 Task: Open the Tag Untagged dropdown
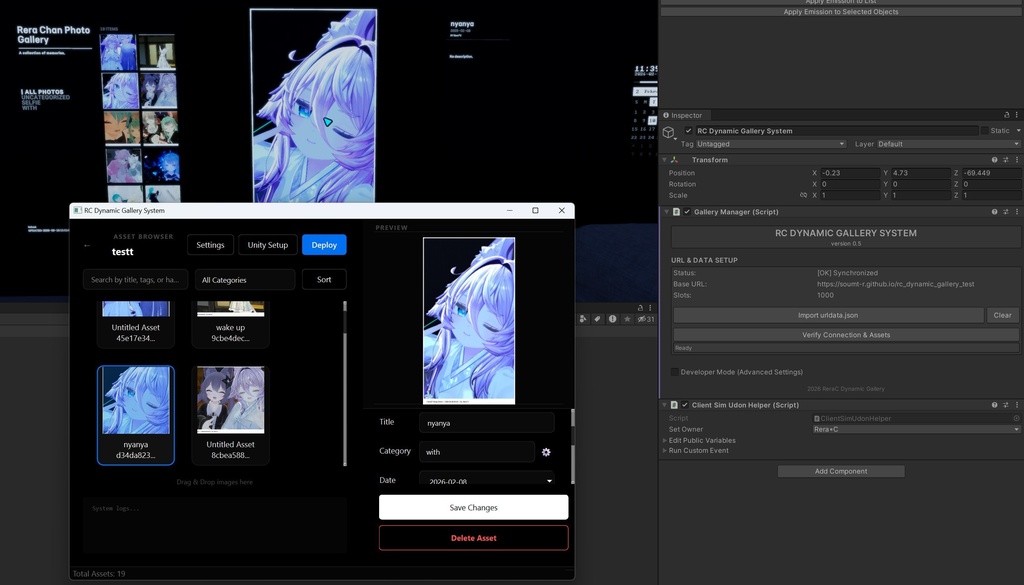(x=770, y=143)
